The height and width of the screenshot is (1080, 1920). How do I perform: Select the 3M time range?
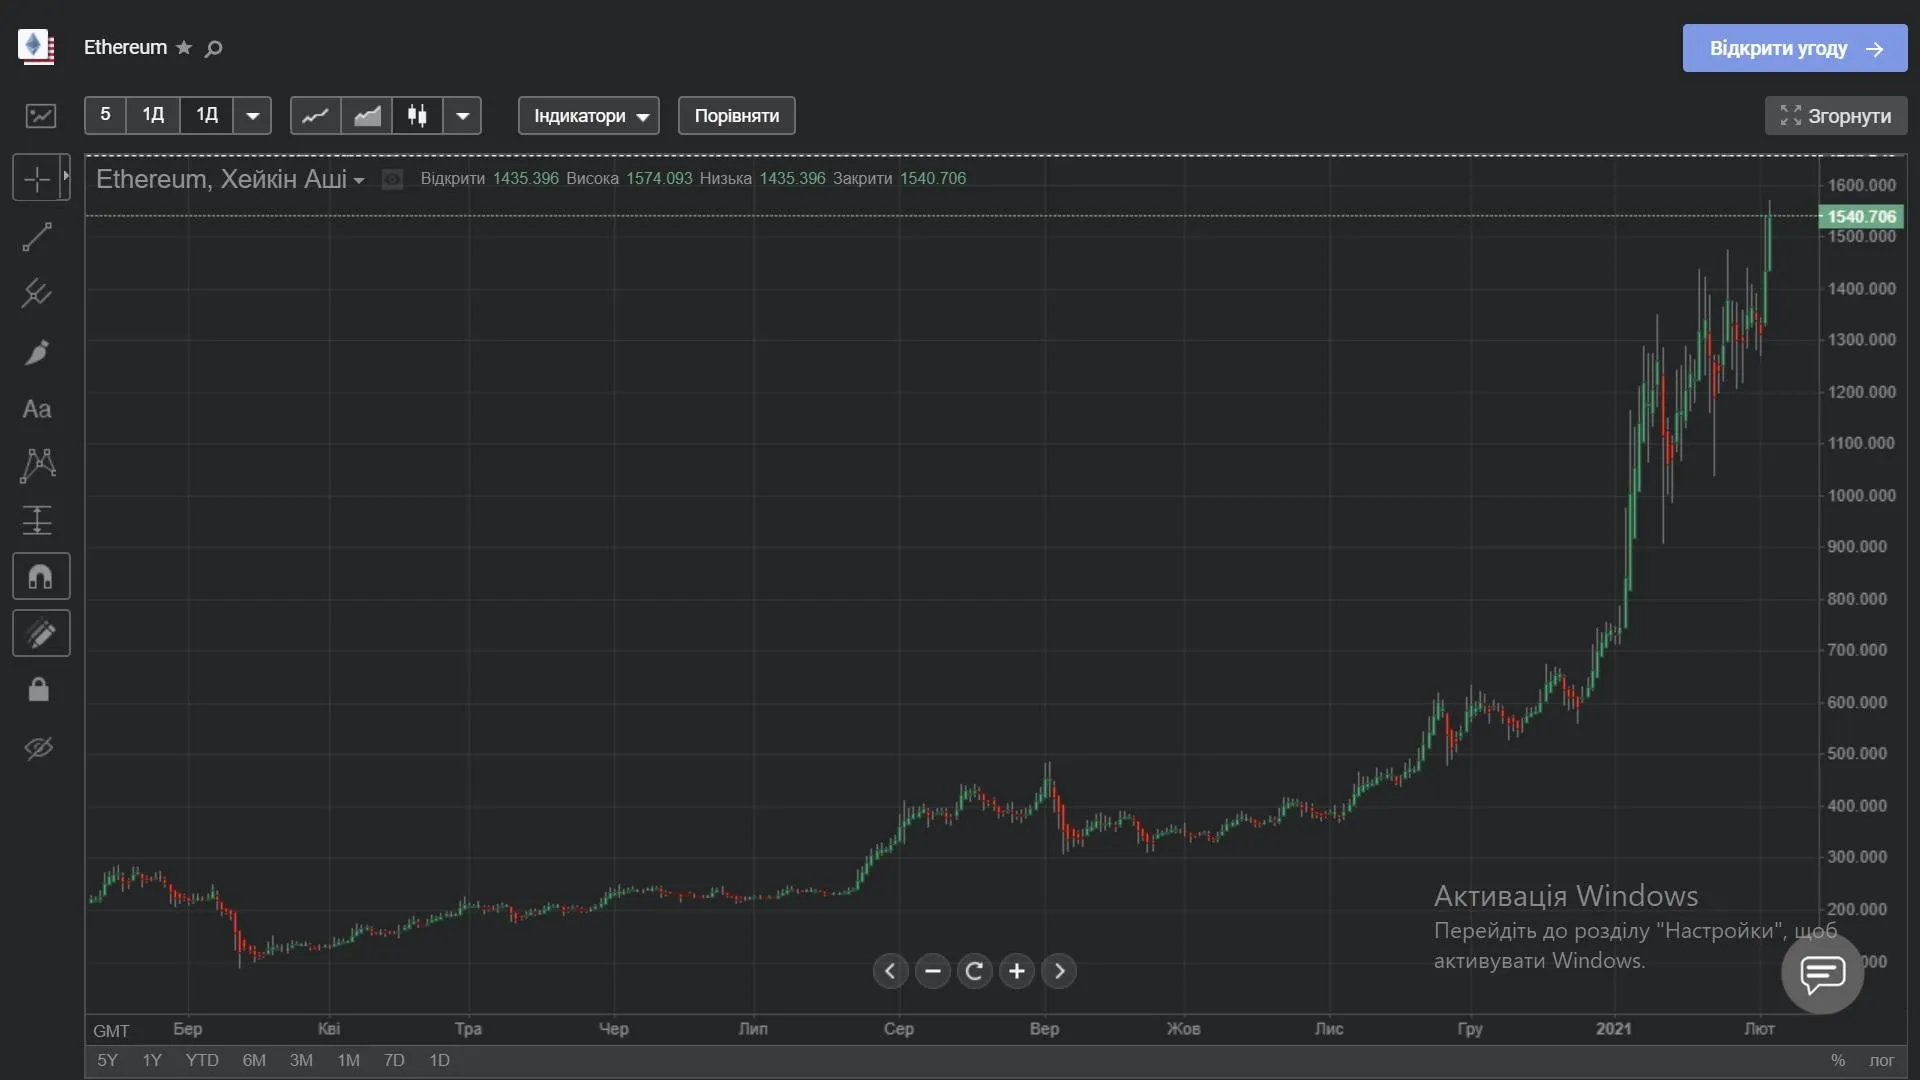pyautogui.click(x=301, y=1060)
